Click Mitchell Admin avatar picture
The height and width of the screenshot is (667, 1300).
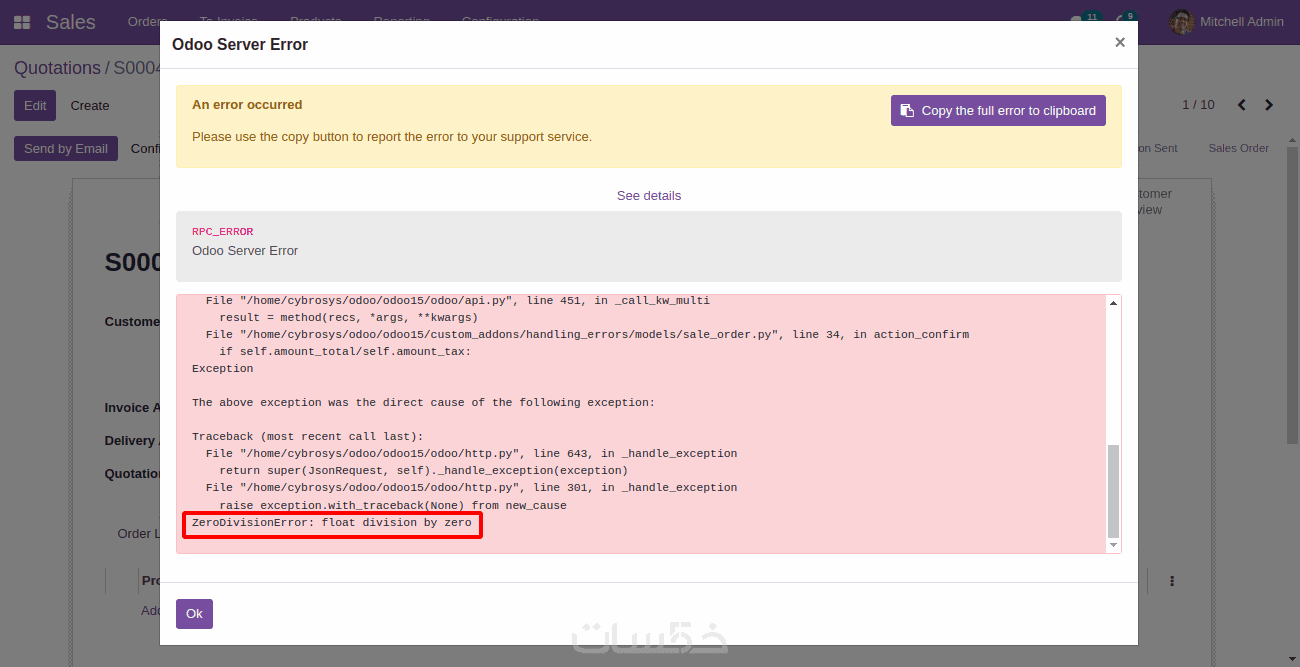tap(1182, 22)
